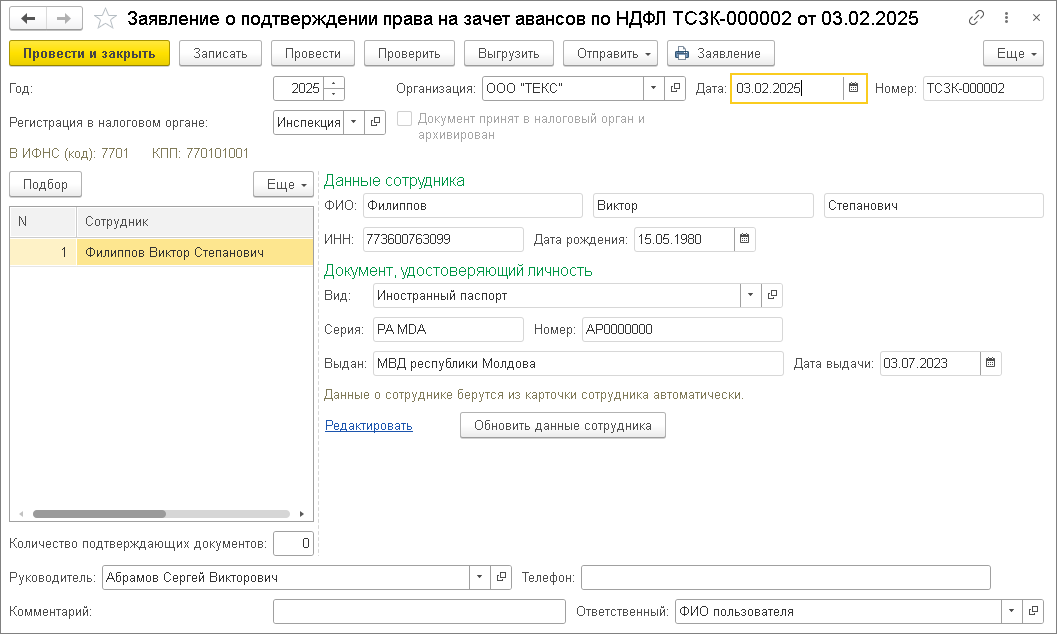
Task: Open the top toolbar Еще menu
Action: click(x=1013, y=53)
